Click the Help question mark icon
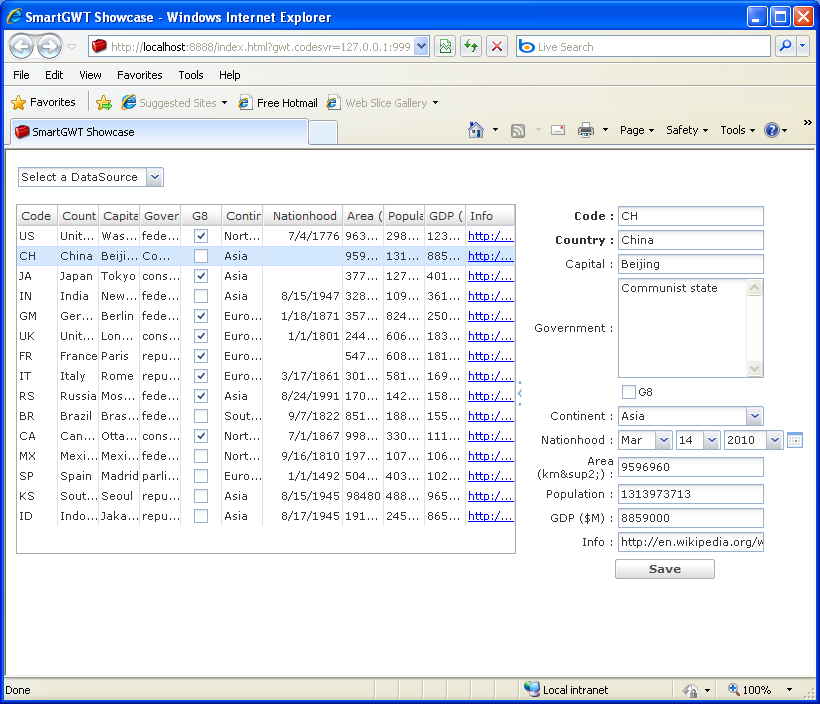The image size is (820, 704). click(771, 130)
